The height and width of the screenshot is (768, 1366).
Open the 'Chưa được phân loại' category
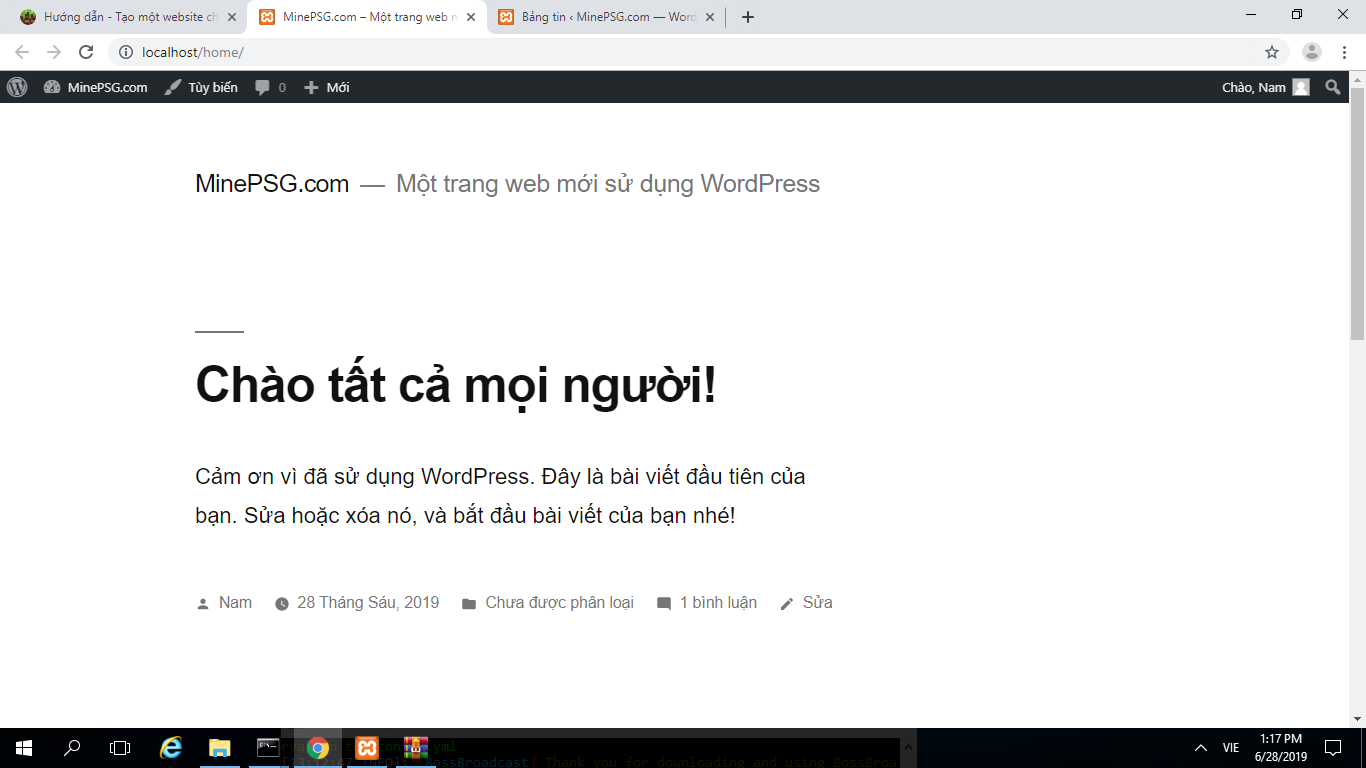tap(559, 603)
